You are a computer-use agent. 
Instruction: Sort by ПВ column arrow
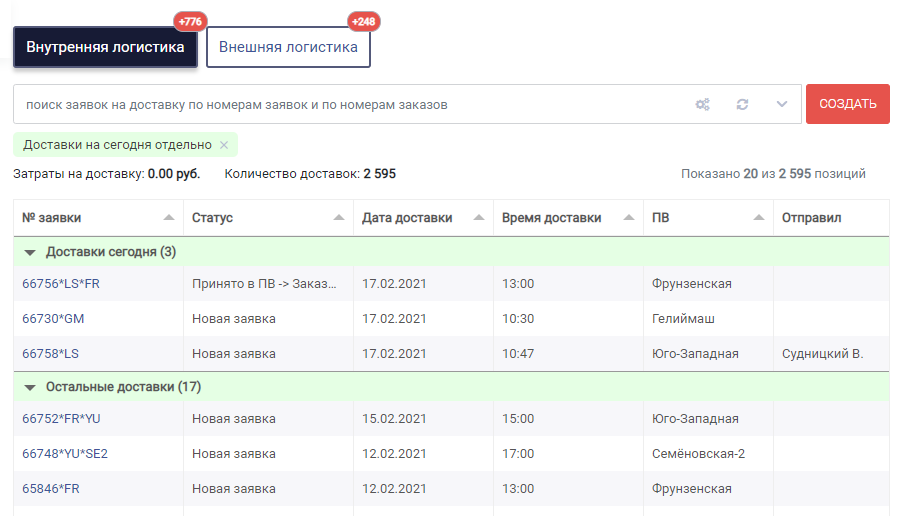pos(759,217)
